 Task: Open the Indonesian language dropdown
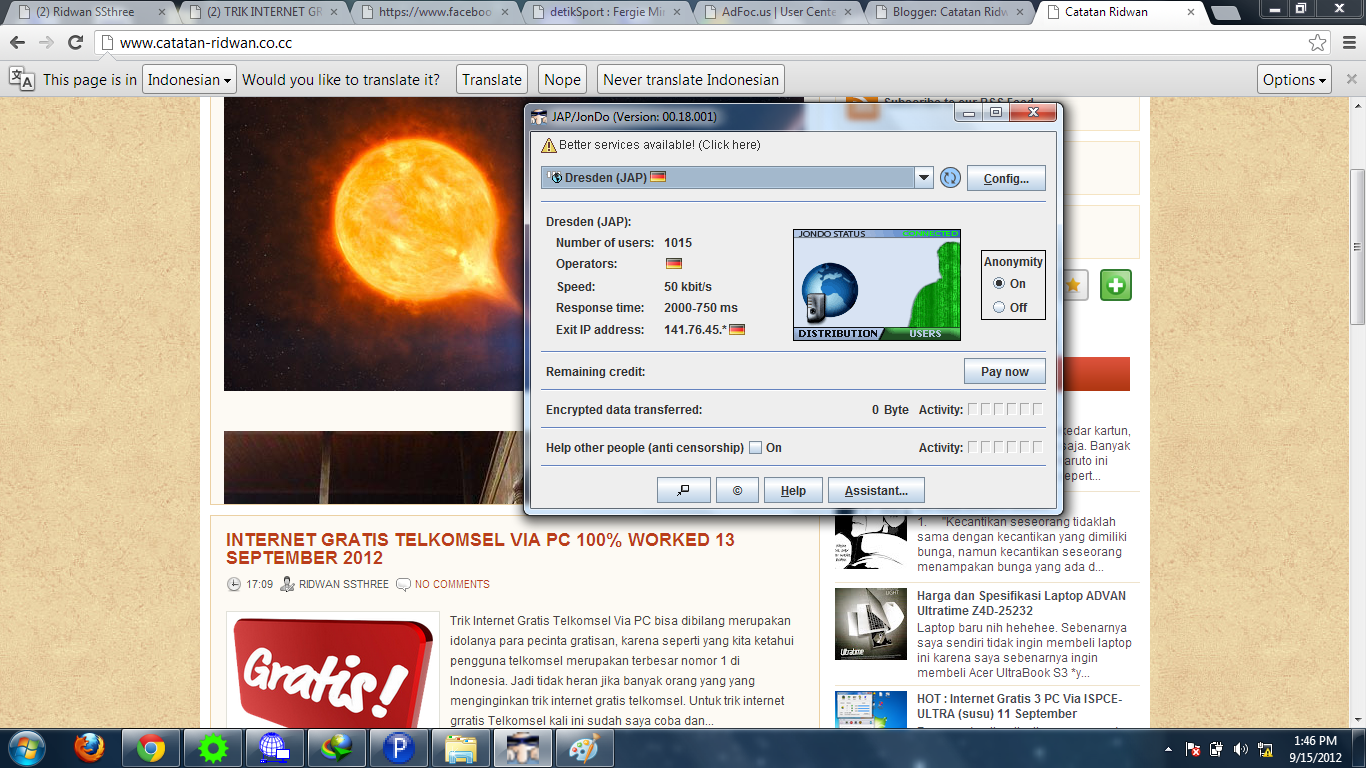click(x=190, y=80)
